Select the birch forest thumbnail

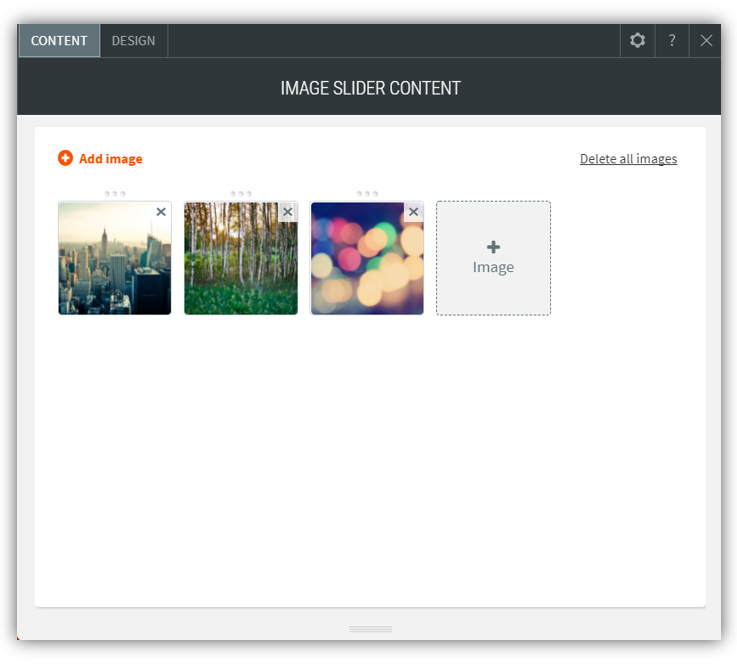pyautogui.click(x=241, y=258)
